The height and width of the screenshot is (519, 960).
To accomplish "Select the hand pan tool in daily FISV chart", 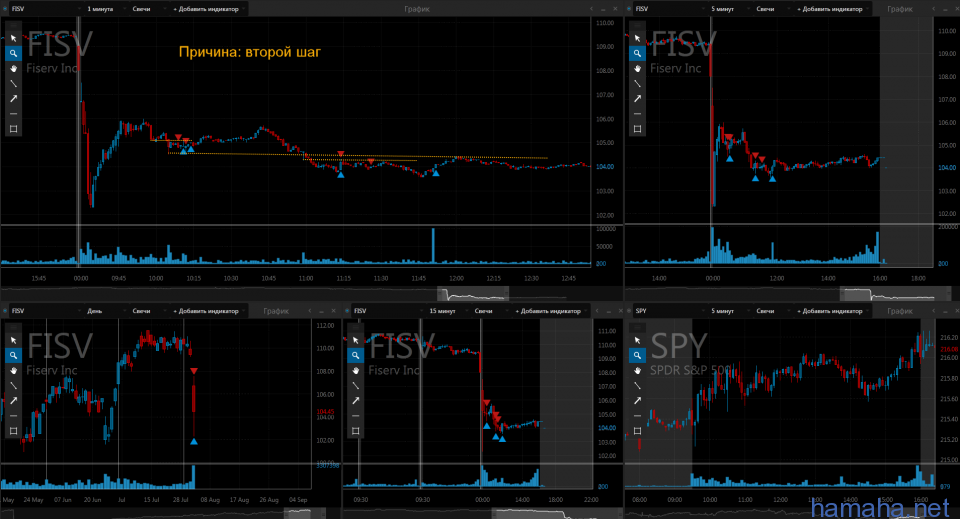I will coord(13,370).
